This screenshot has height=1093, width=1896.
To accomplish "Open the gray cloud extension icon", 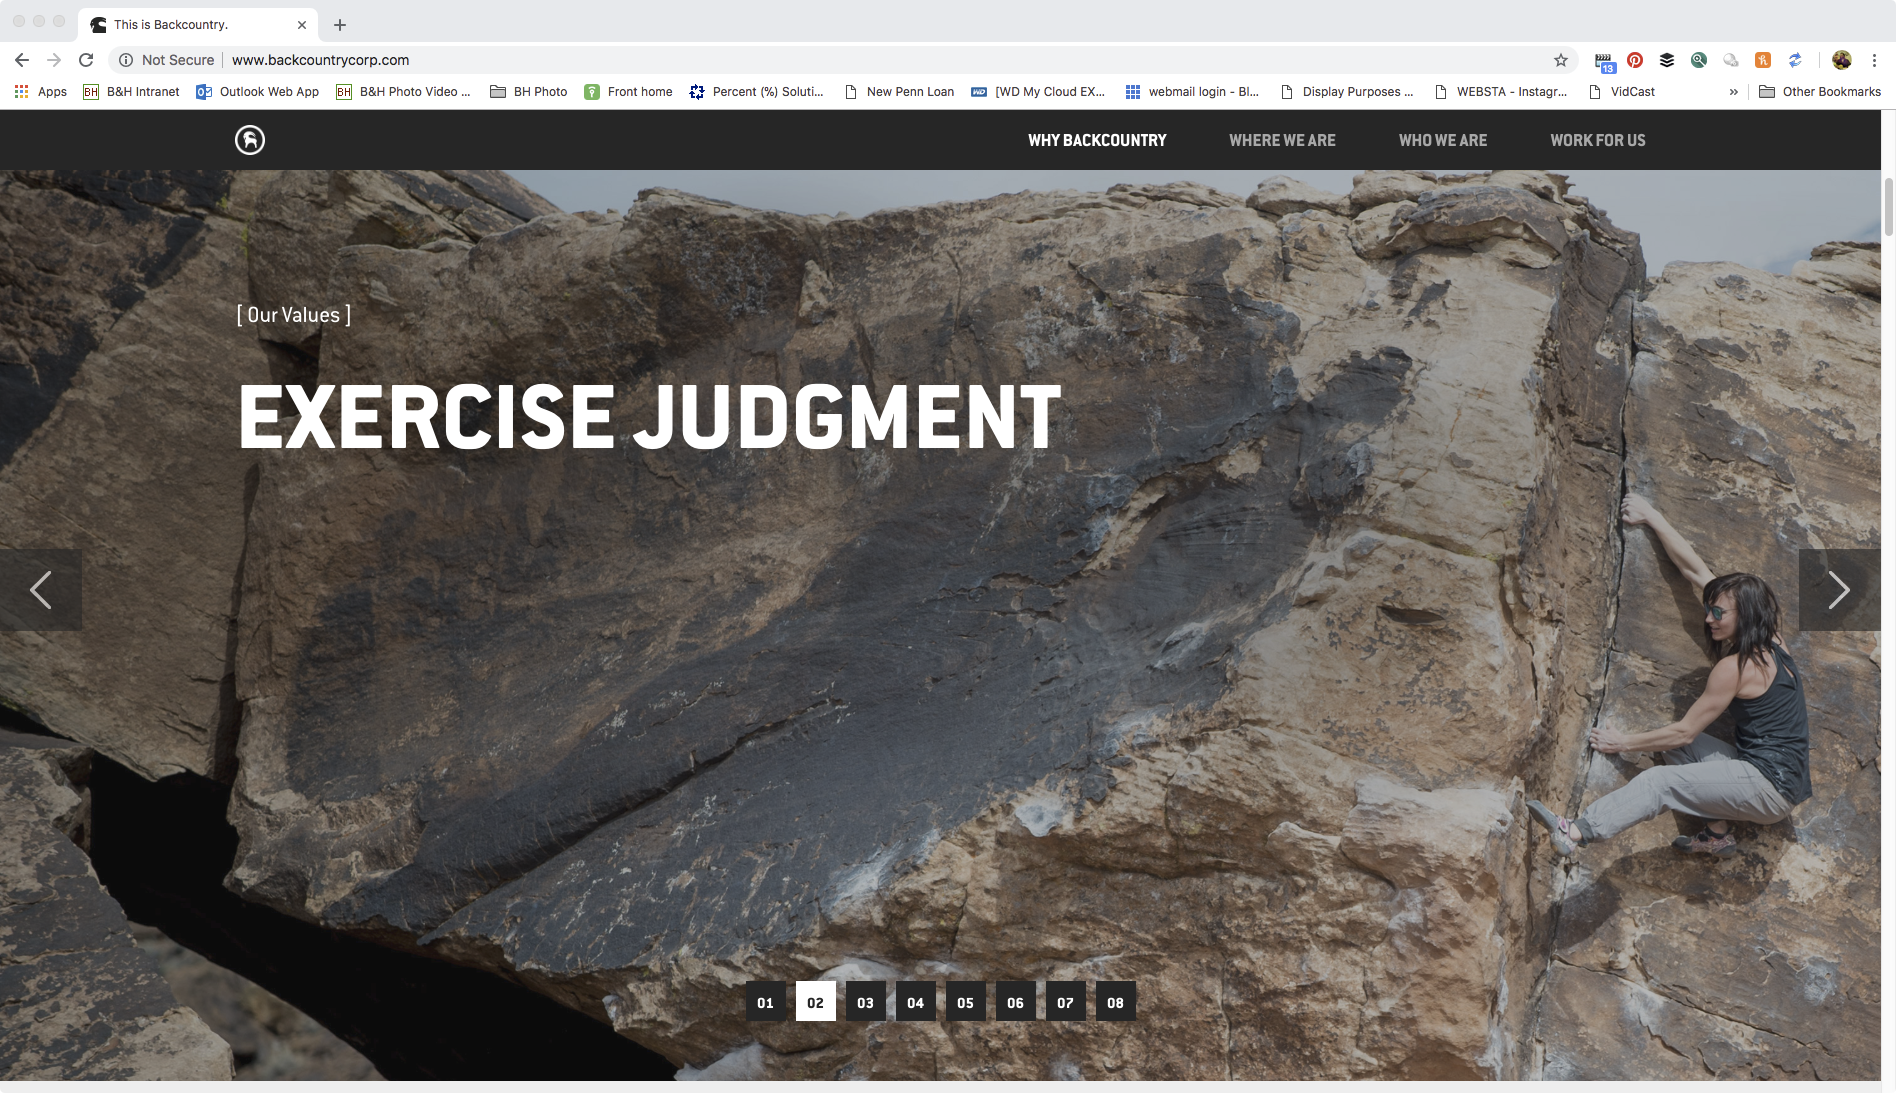I will pyautogui.click(x=1731, y=60).
